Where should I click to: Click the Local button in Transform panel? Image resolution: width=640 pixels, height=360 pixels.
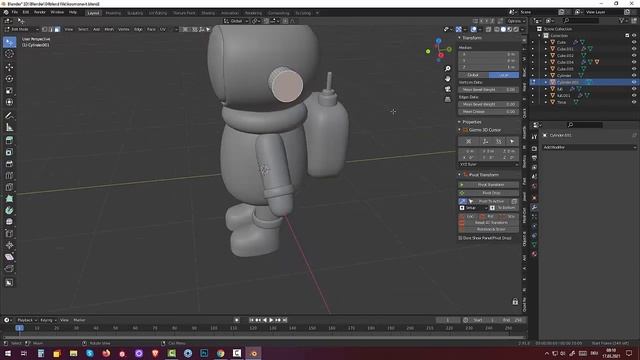[504, 75]
